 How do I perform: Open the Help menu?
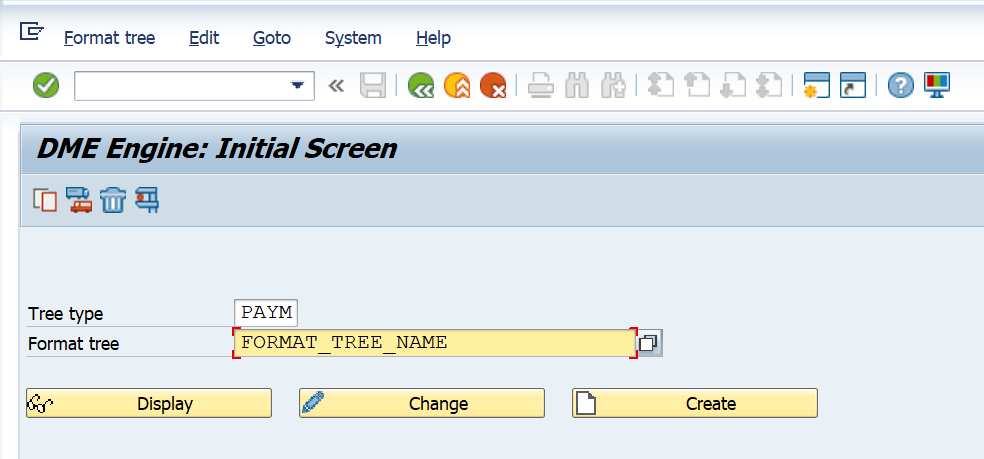click(433, 38)
